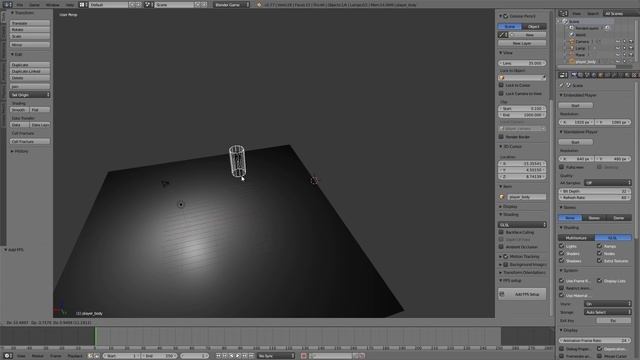Collapse the Edit panel header
The height and width of the screenshot is (360, 640).
16,54
